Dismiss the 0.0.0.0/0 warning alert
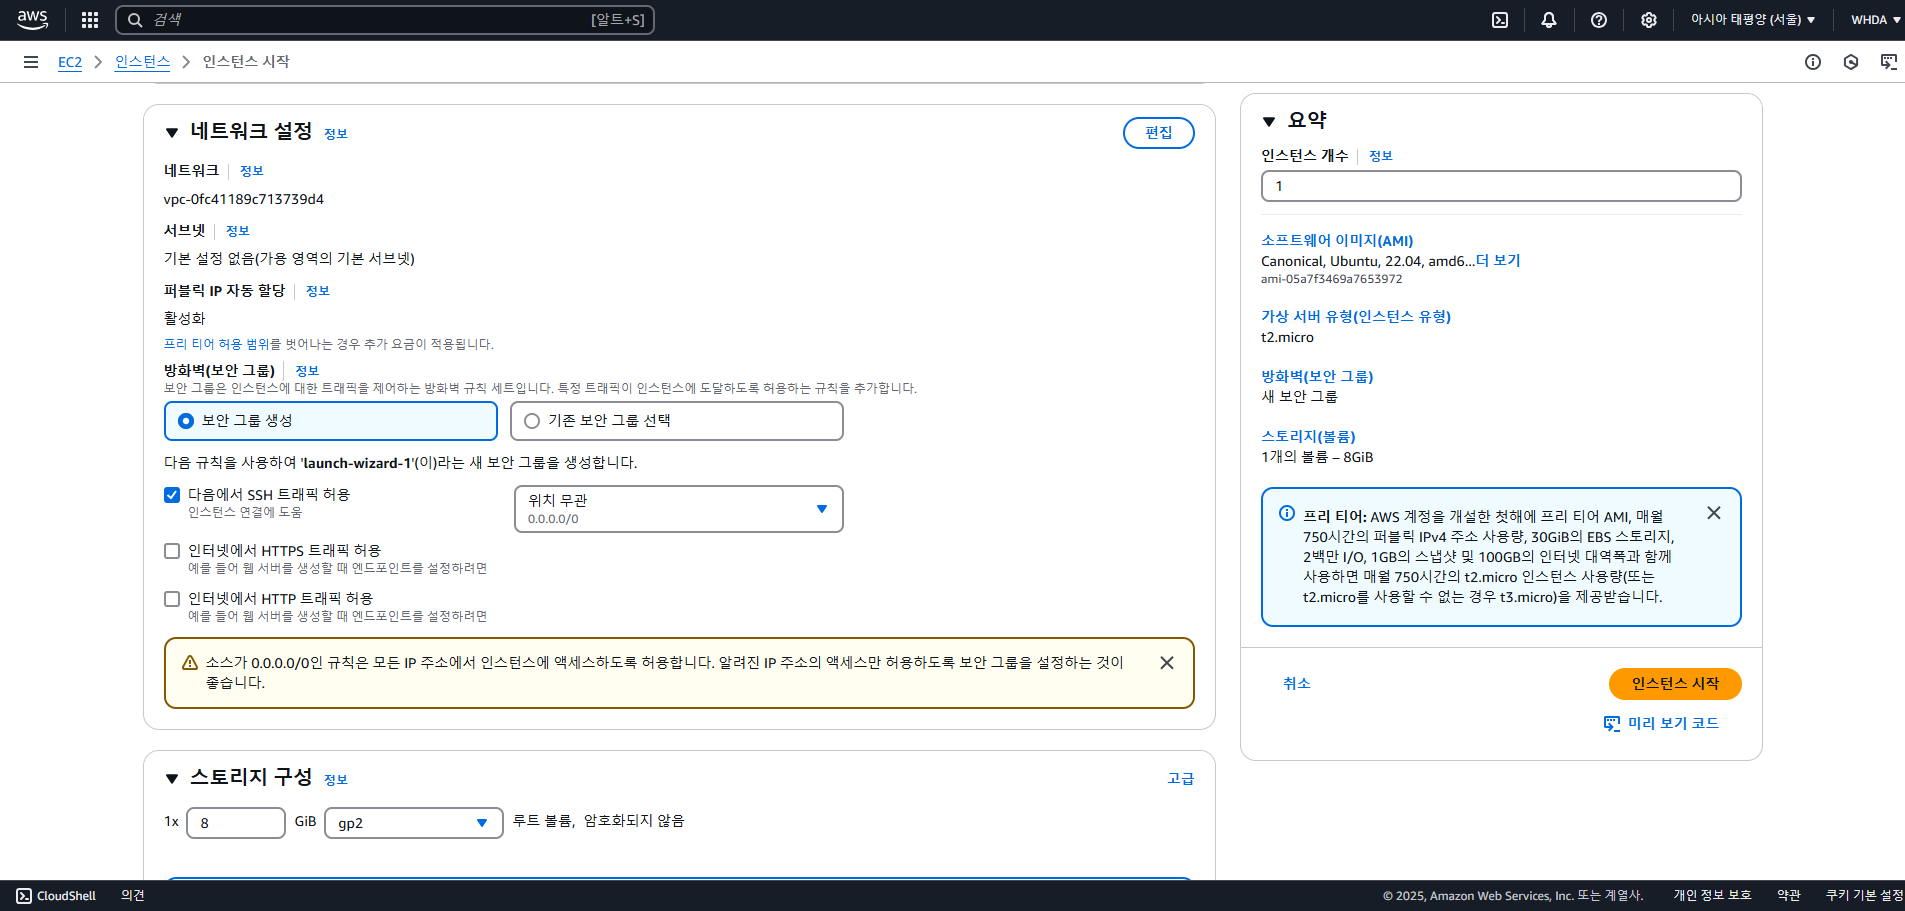1905x911 pixels. tap(1167, 663)
